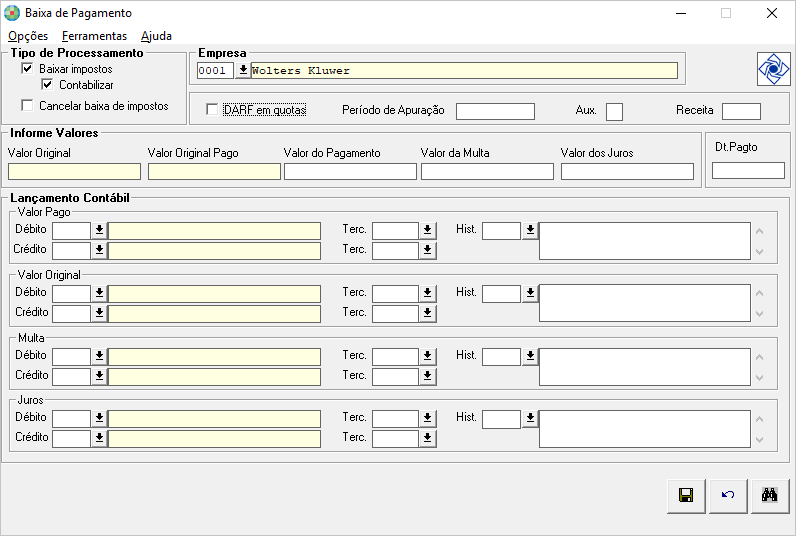Click the Valor da Multa field
Viewport: 796px width, 536px height.
(x=487, y=172)
